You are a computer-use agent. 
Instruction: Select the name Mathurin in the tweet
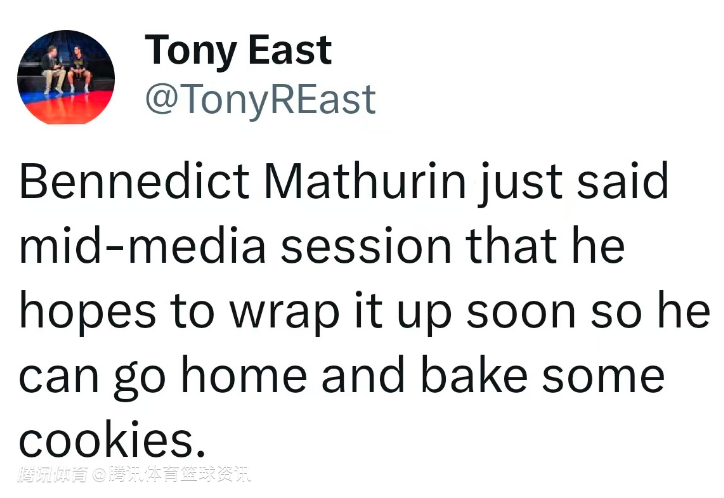(364, 180)
